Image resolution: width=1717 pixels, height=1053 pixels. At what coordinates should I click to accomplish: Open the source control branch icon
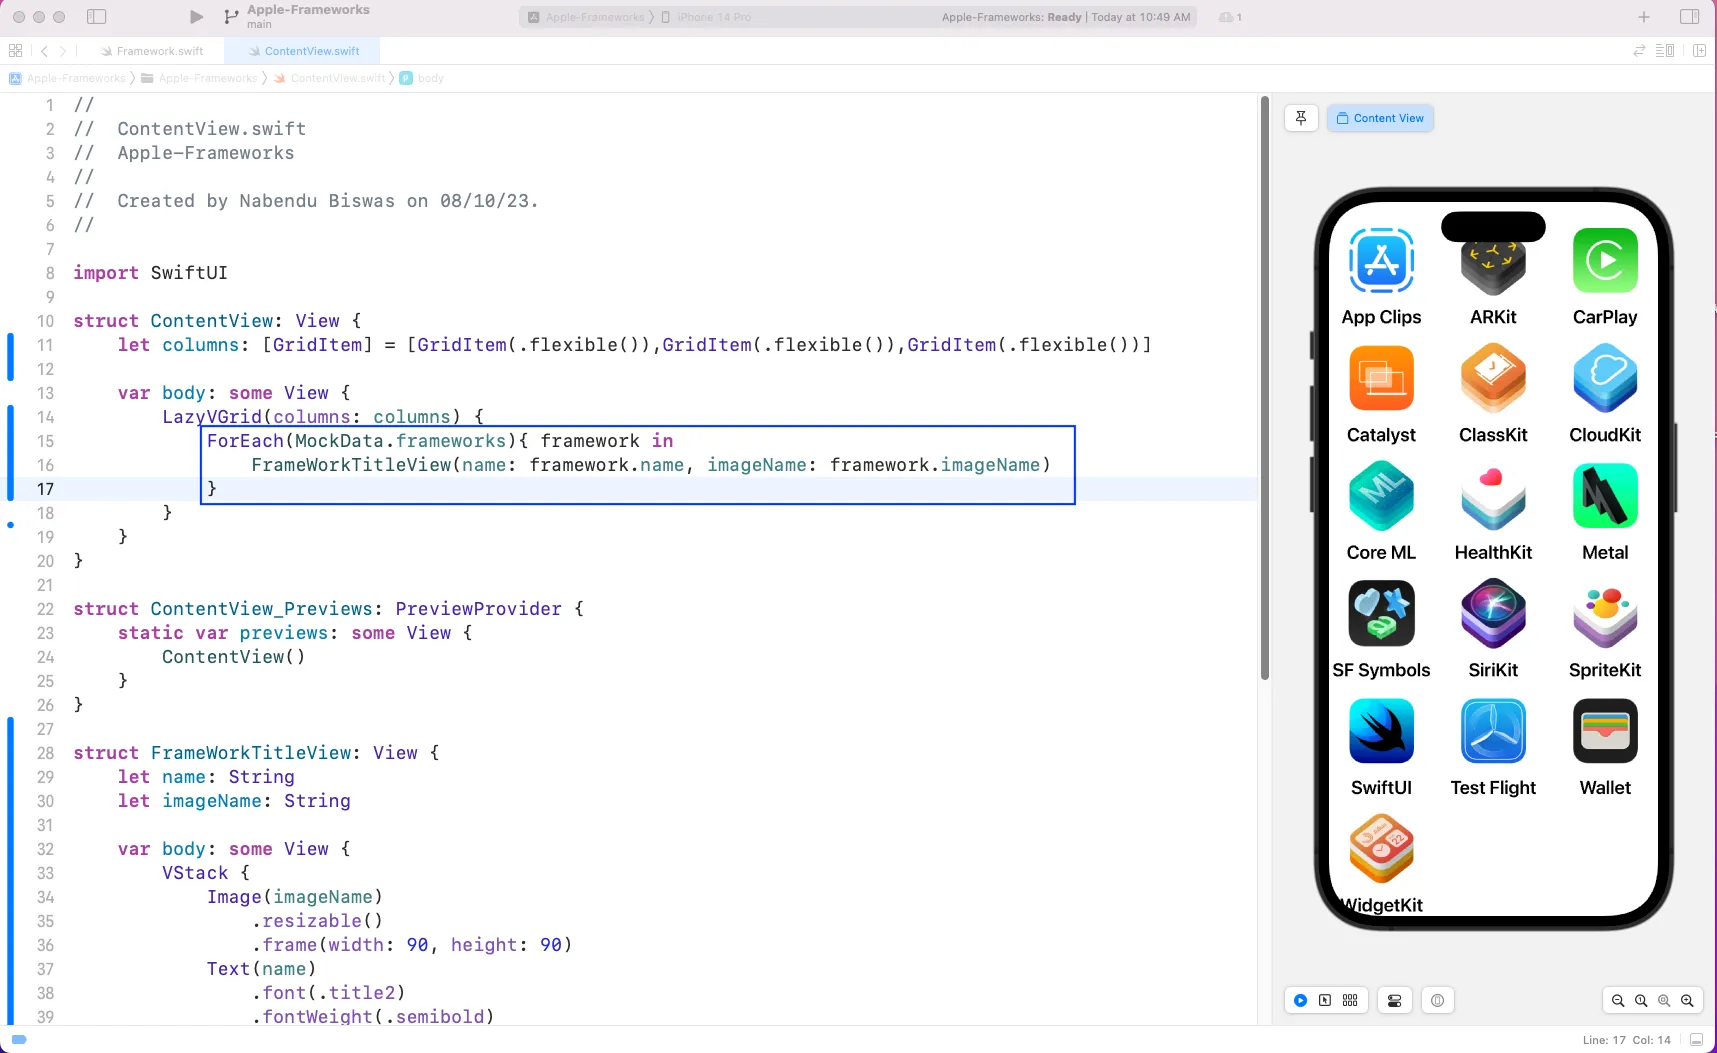click(x=231, y=17)
